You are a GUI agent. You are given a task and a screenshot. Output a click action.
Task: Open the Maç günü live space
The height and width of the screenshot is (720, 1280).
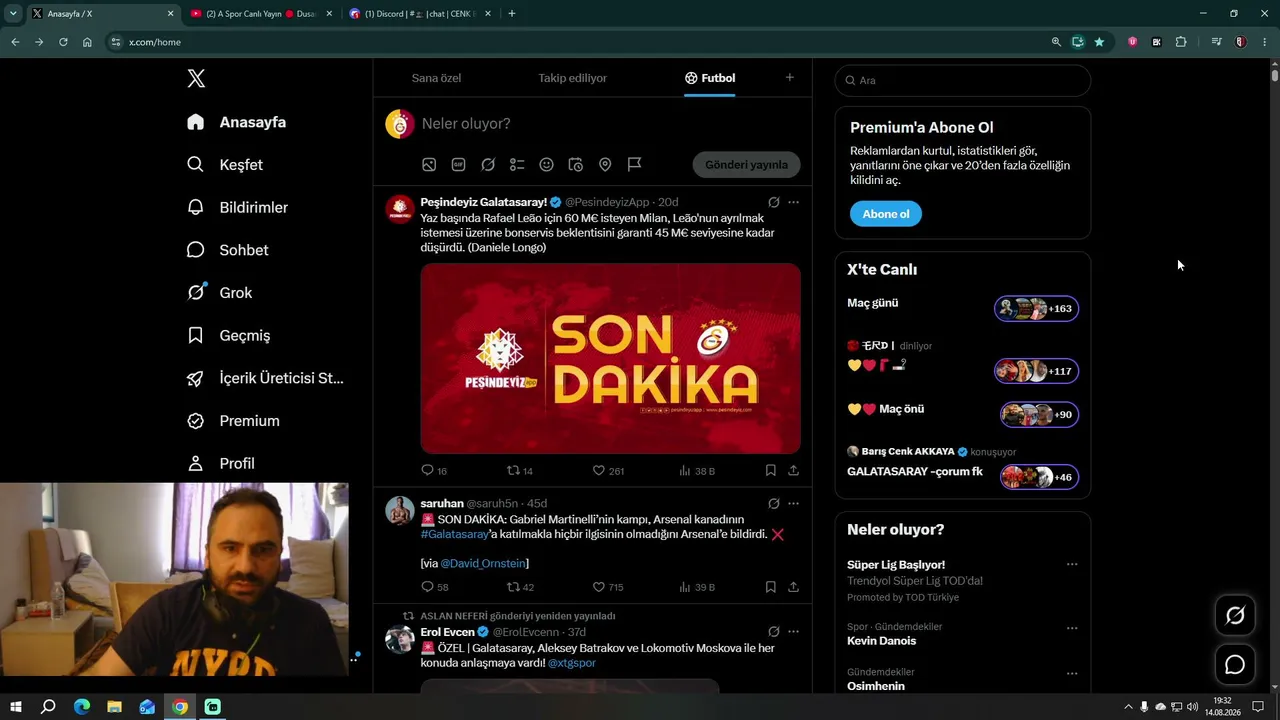point(1036,309)
